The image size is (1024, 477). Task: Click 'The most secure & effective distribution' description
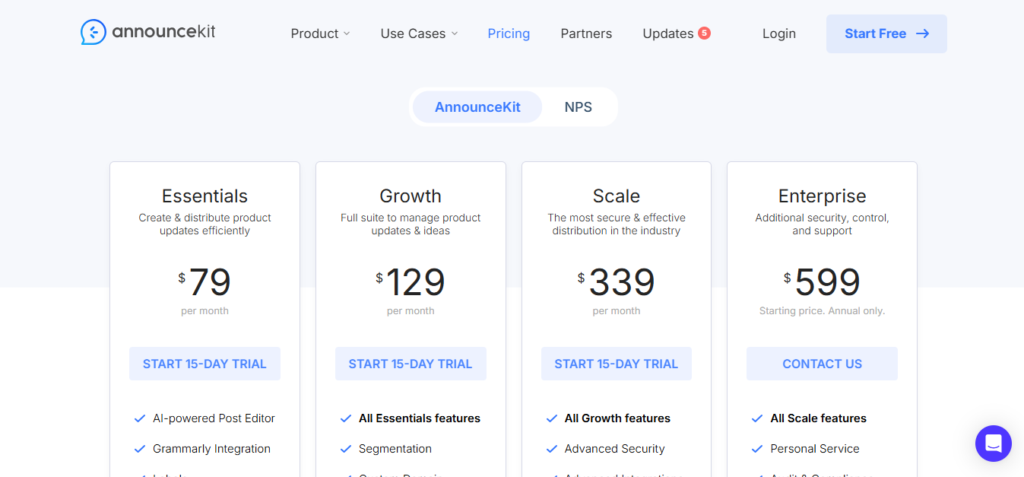coord(616,224)
